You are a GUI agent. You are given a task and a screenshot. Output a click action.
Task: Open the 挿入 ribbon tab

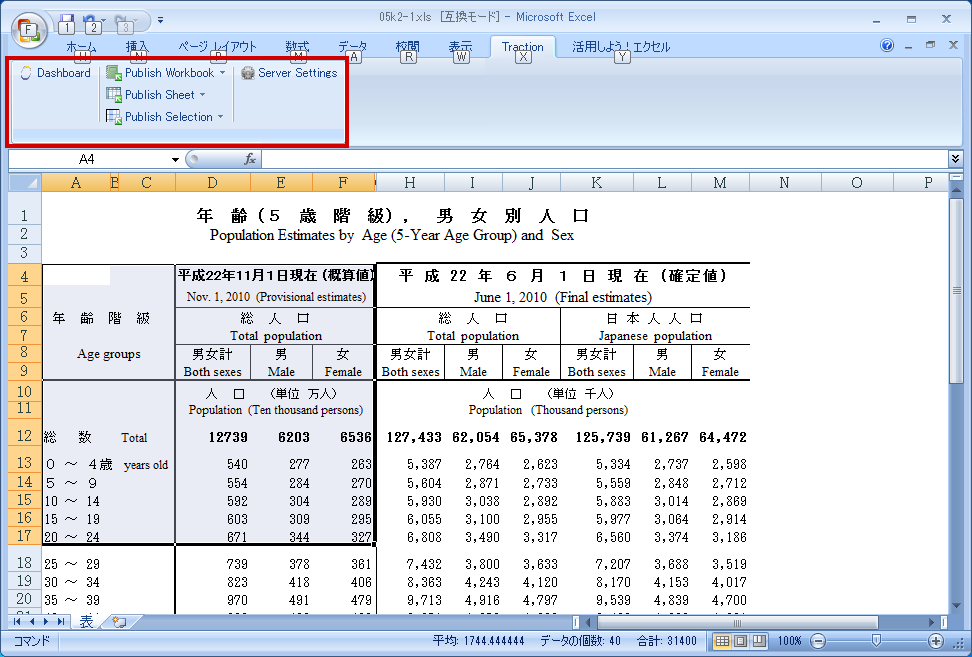137,46
